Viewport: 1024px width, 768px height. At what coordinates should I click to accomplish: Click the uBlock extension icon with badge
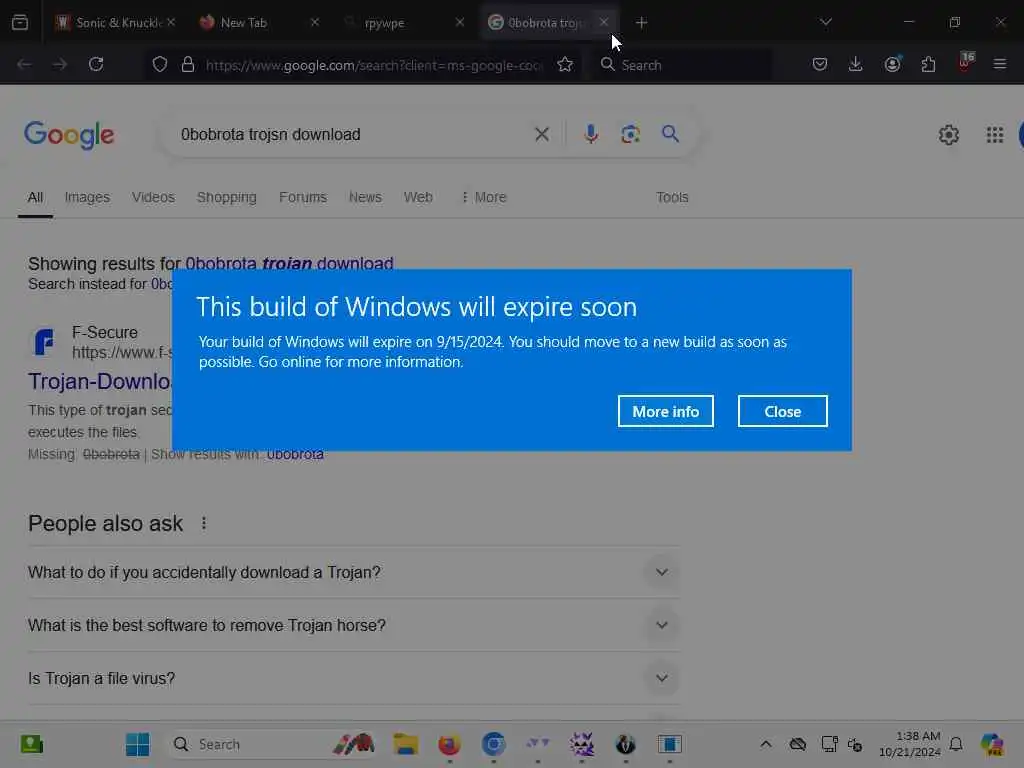(x=965, y=63)
